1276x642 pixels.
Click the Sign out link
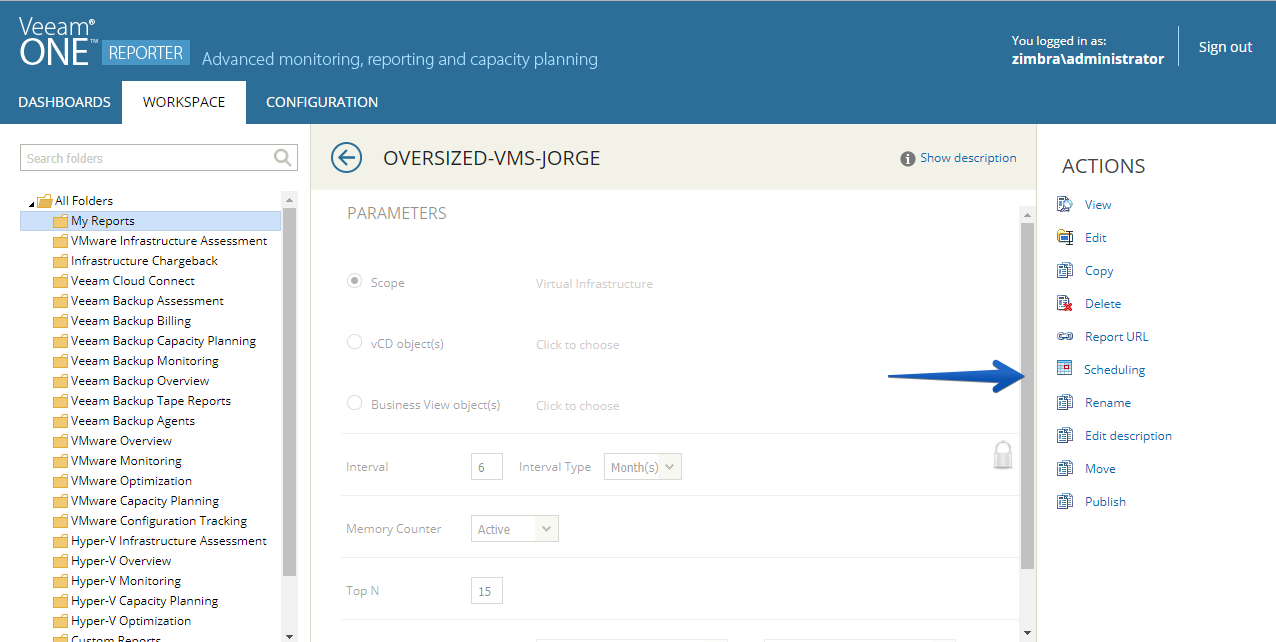(1225, 47)
